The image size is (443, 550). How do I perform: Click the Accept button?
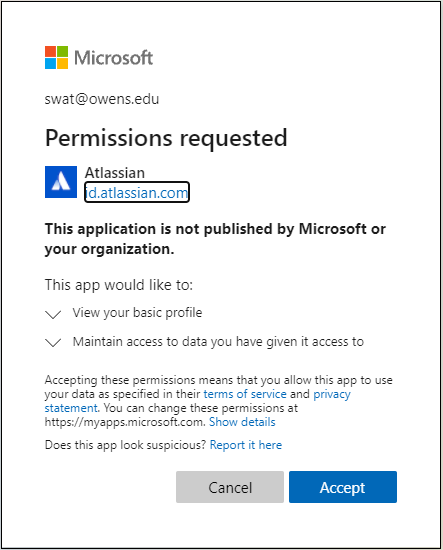coord(343,487)
